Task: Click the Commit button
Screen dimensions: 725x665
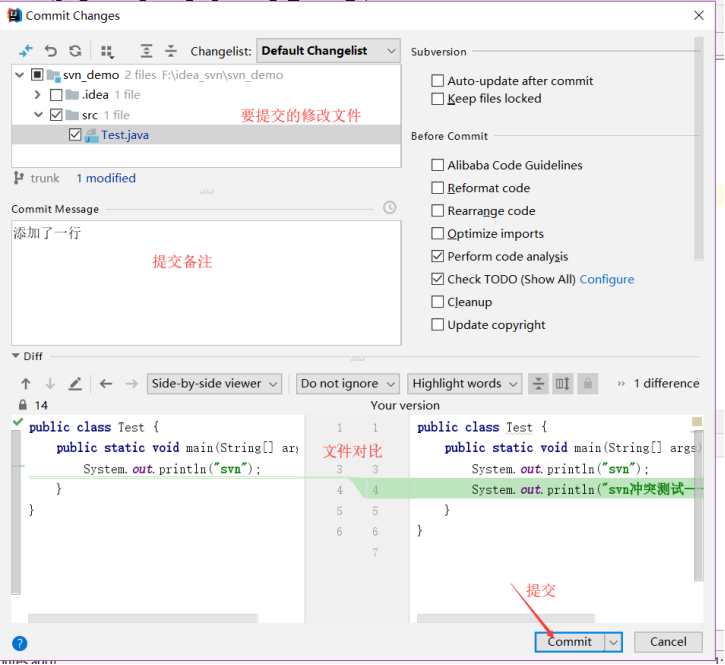Action: (x=570, y=642)
